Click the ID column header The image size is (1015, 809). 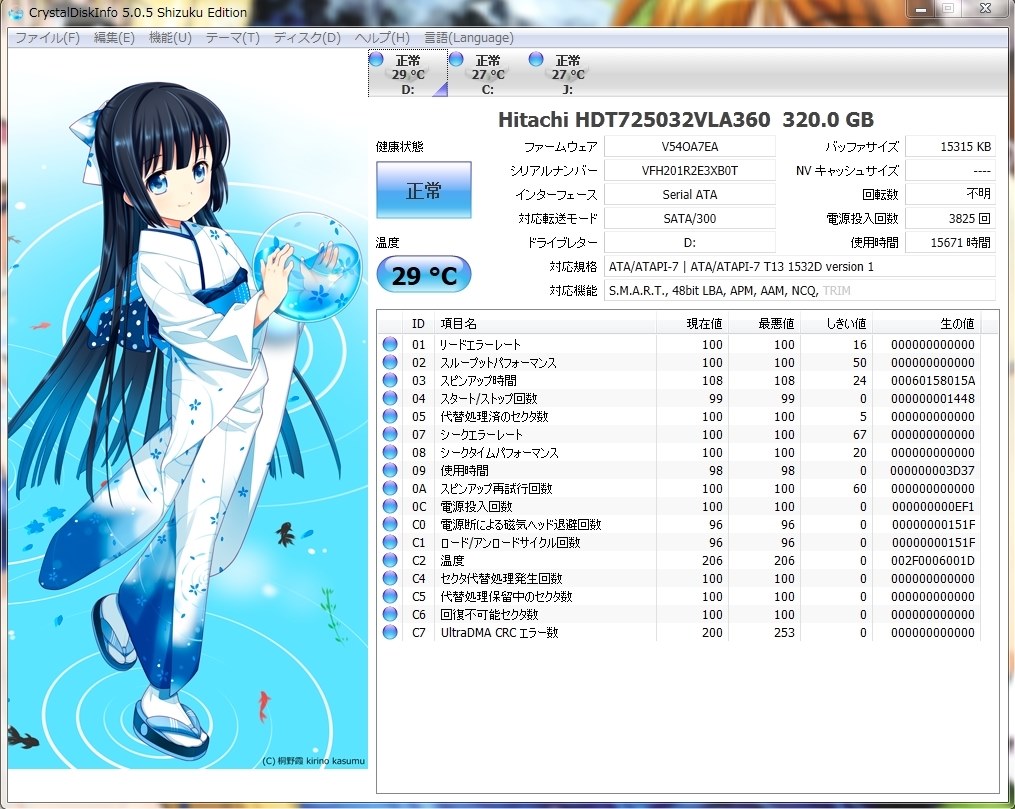[418, 324]
